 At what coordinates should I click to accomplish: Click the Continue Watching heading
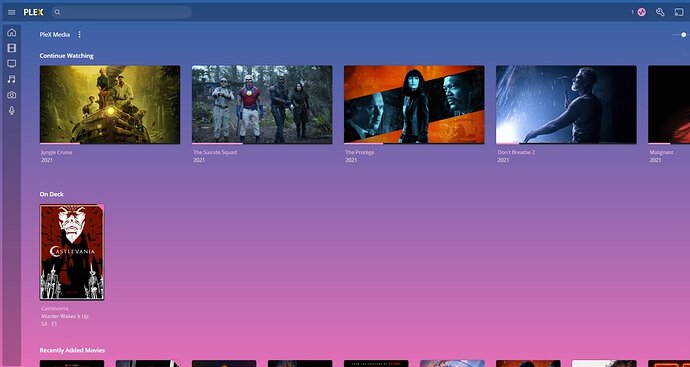(x=66, y=56)
